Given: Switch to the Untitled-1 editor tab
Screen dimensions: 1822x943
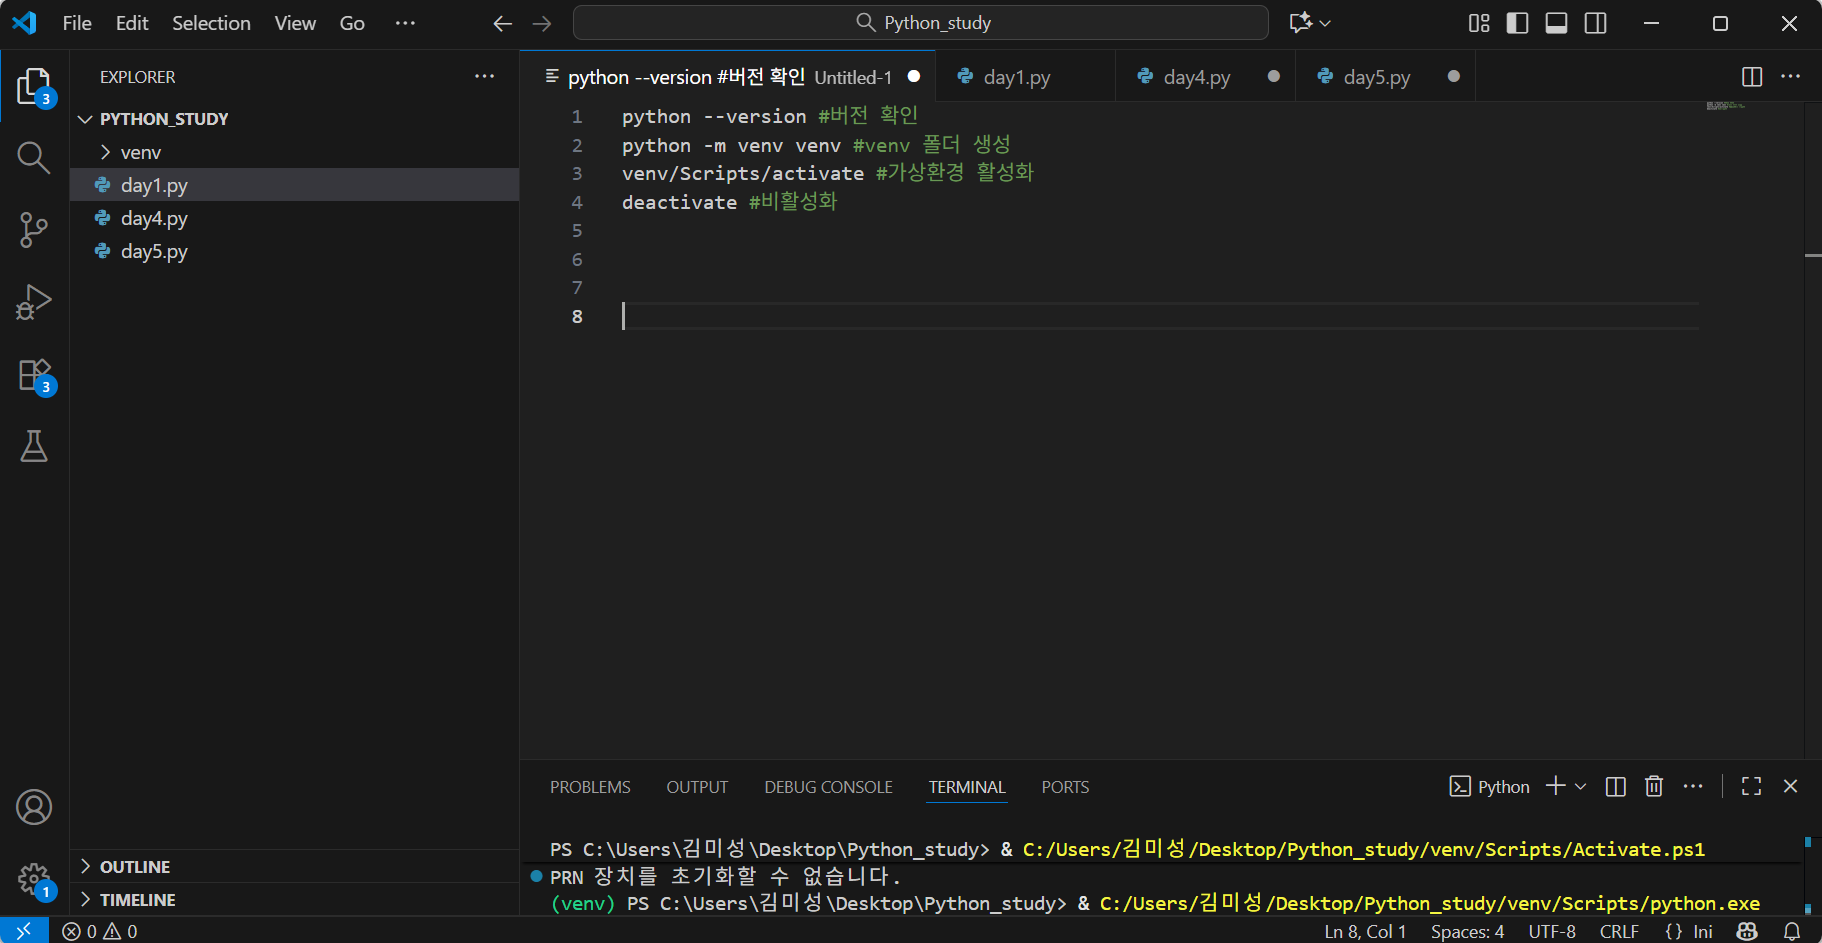Looking at the screenshot, I should tap(728, 77).
